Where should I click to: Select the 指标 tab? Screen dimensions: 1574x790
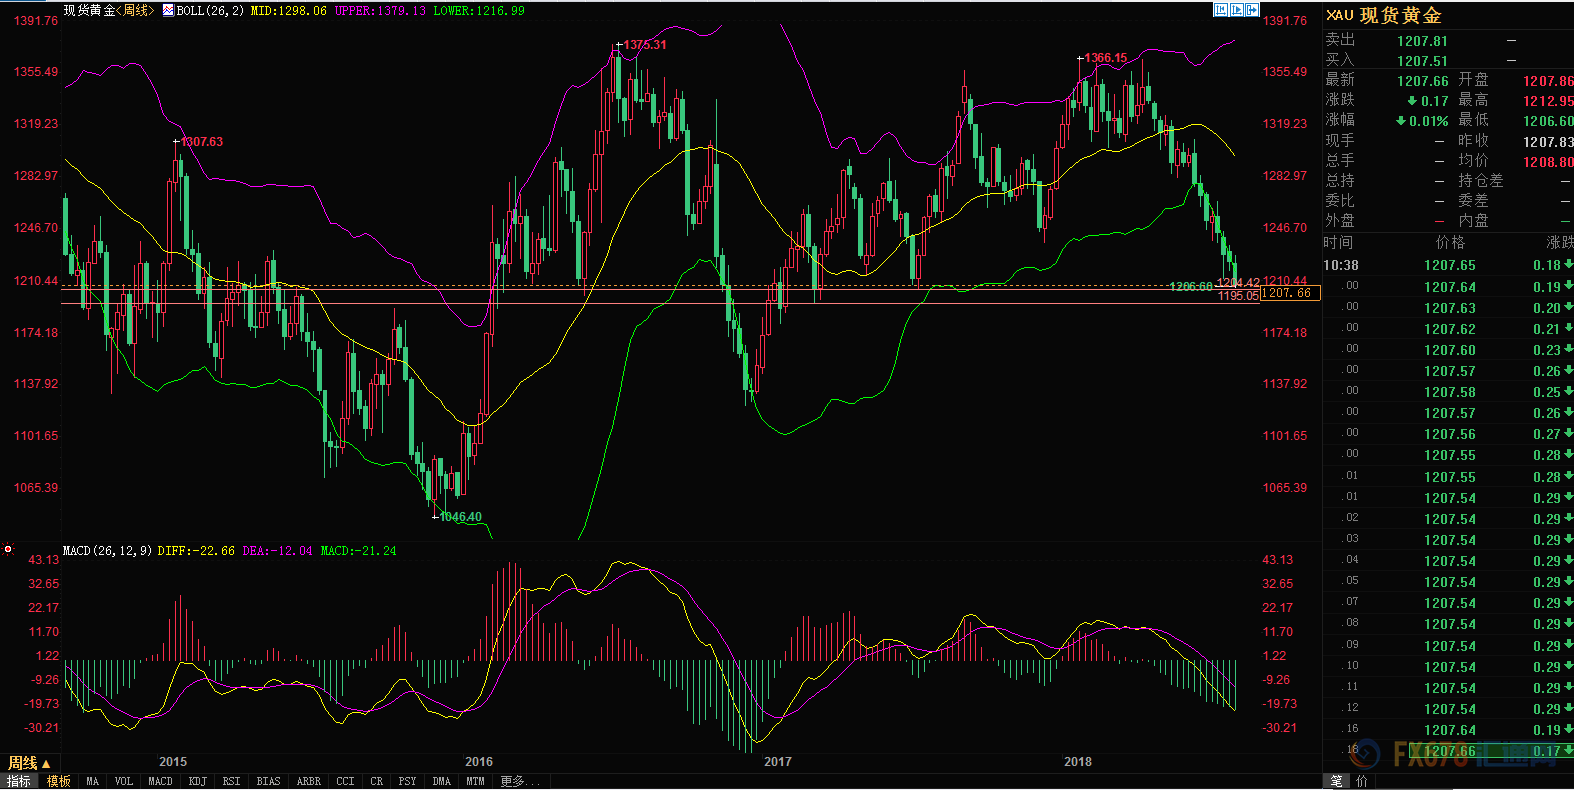19,781
